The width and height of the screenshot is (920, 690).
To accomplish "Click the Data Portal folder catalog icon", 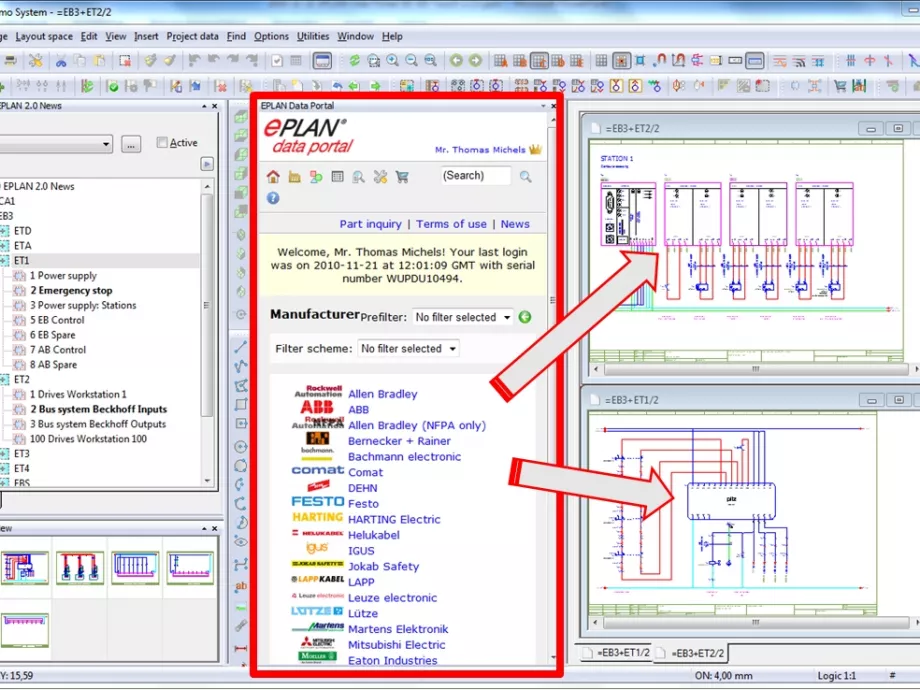I will coord(295,177).
